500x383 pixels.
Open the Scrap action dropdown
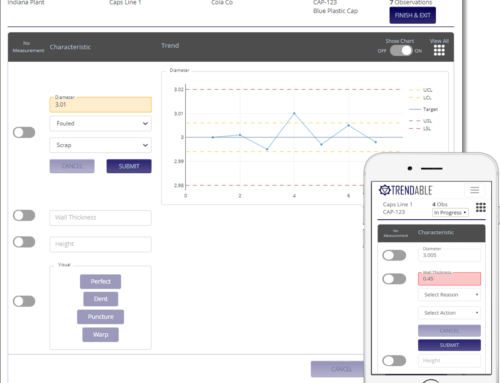[x=101, y=145]
